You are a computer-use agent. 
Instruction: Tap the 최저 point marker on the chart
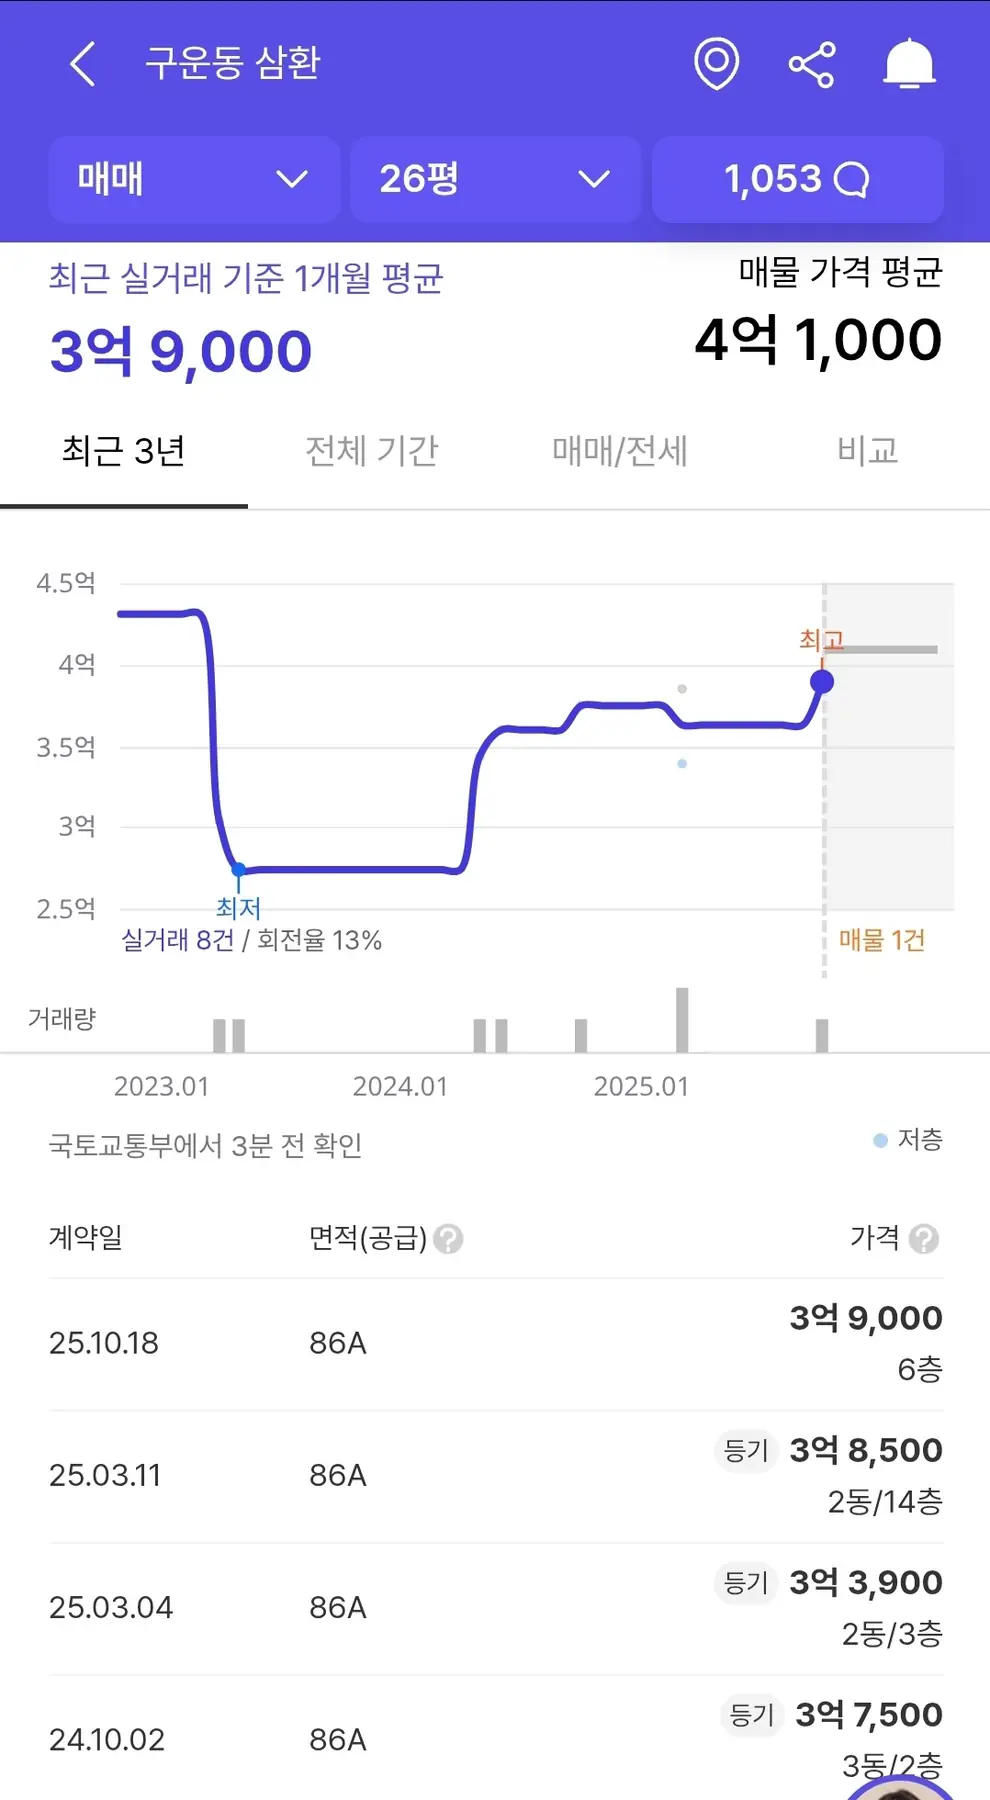click(x=239, y=870)
